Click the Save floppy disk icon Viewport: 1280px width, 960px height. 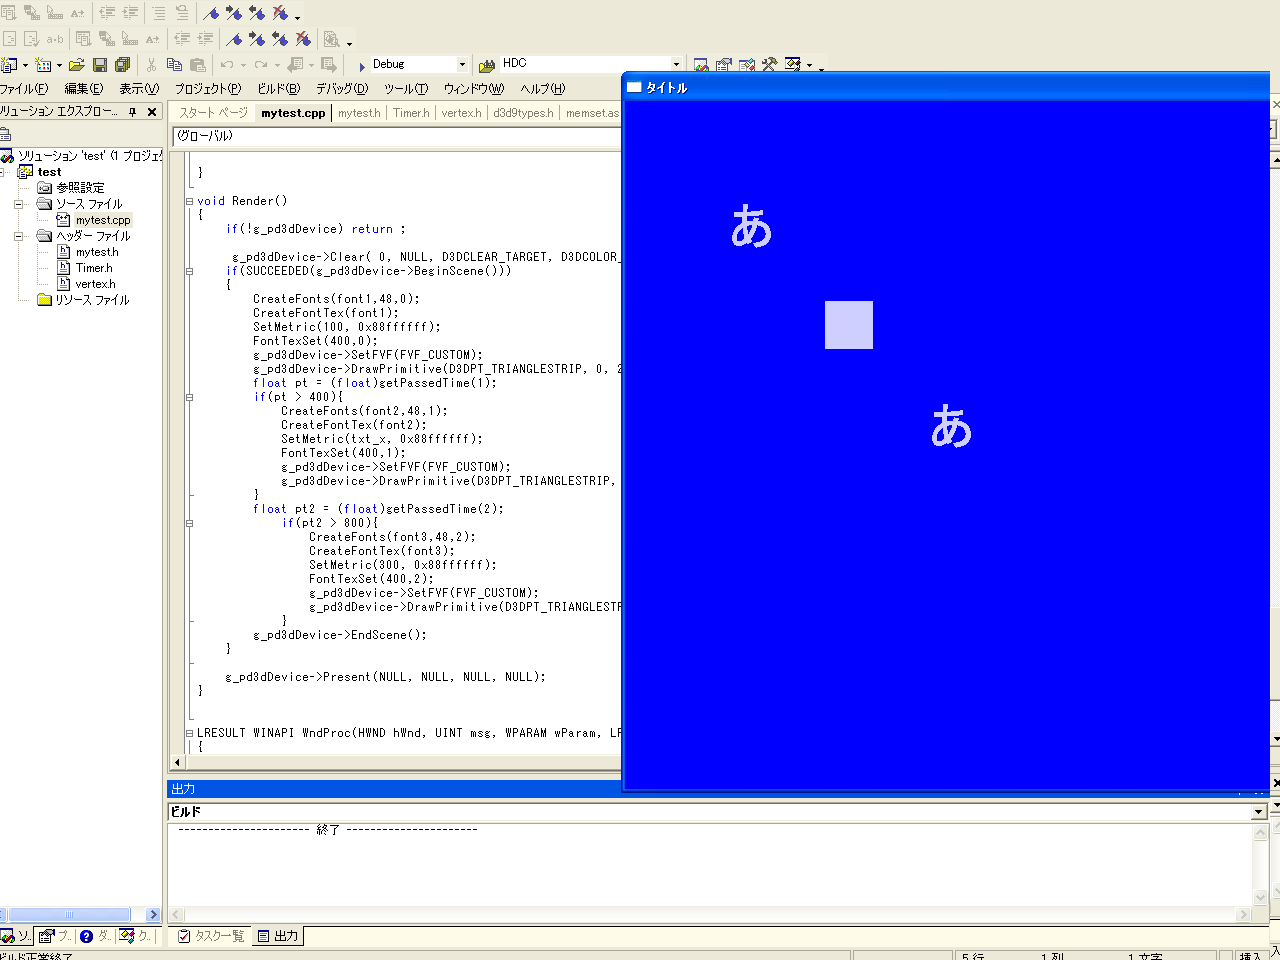100,65
